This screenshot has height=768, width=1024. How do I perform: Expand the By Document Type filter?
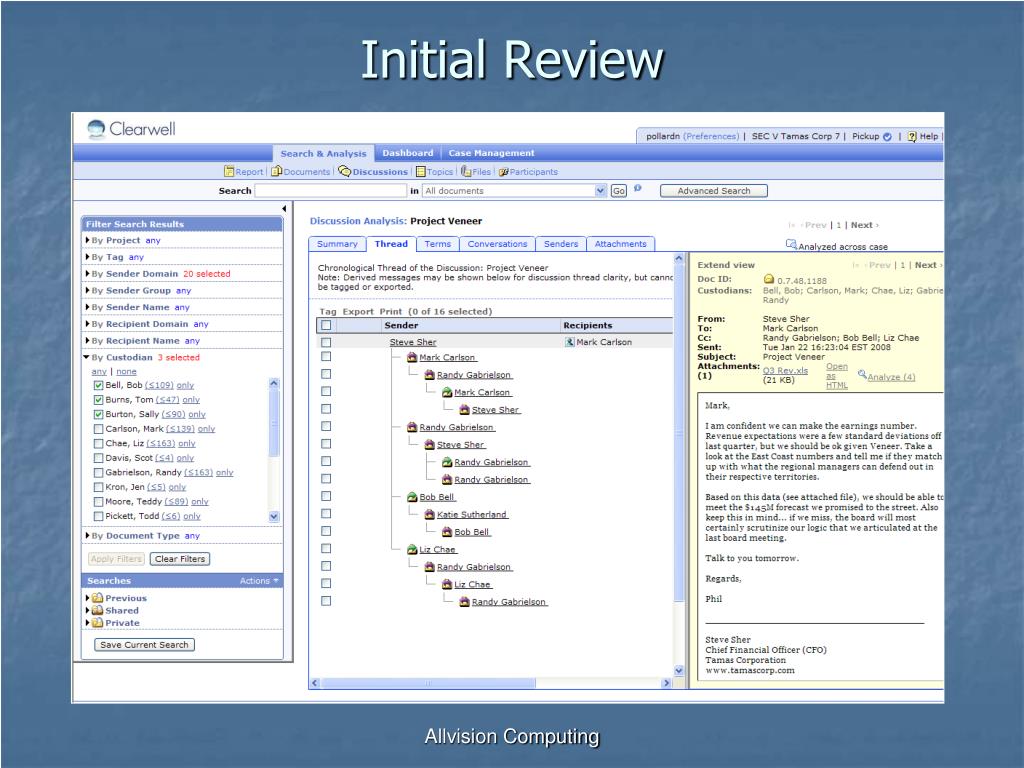click(x=88, y=536)
